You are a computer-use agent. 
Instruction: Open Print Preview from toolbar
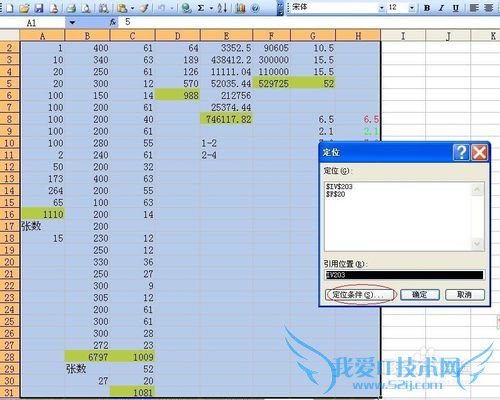tap(86, 8)
